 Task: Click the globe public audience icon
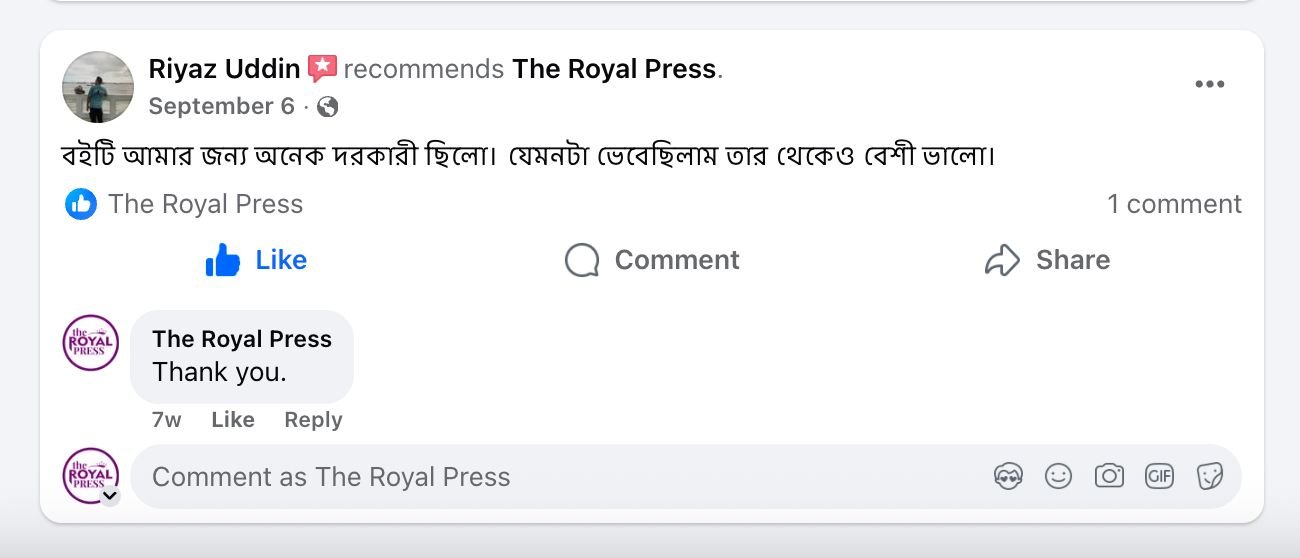327,107
